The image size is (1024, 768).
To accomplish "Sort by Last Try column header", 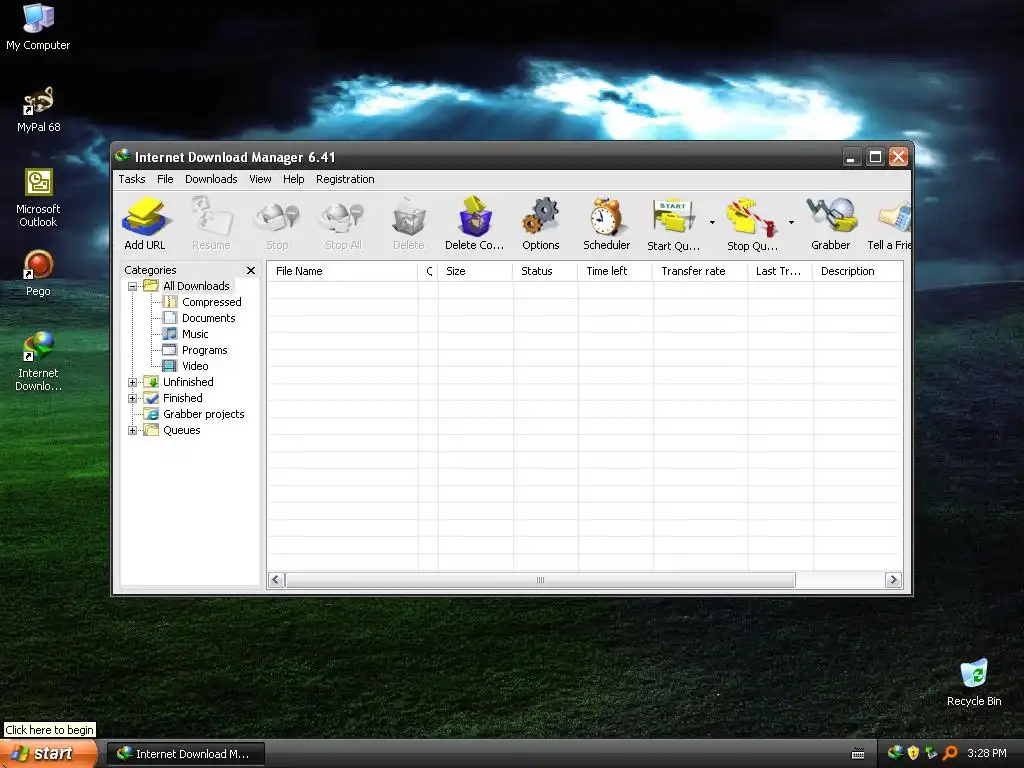I will coord(780,271).
